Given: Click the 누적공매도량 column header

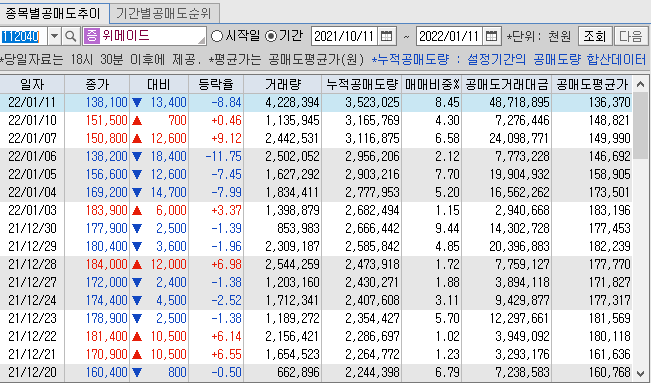Looking at the screenshot, I should click(362, 84).
